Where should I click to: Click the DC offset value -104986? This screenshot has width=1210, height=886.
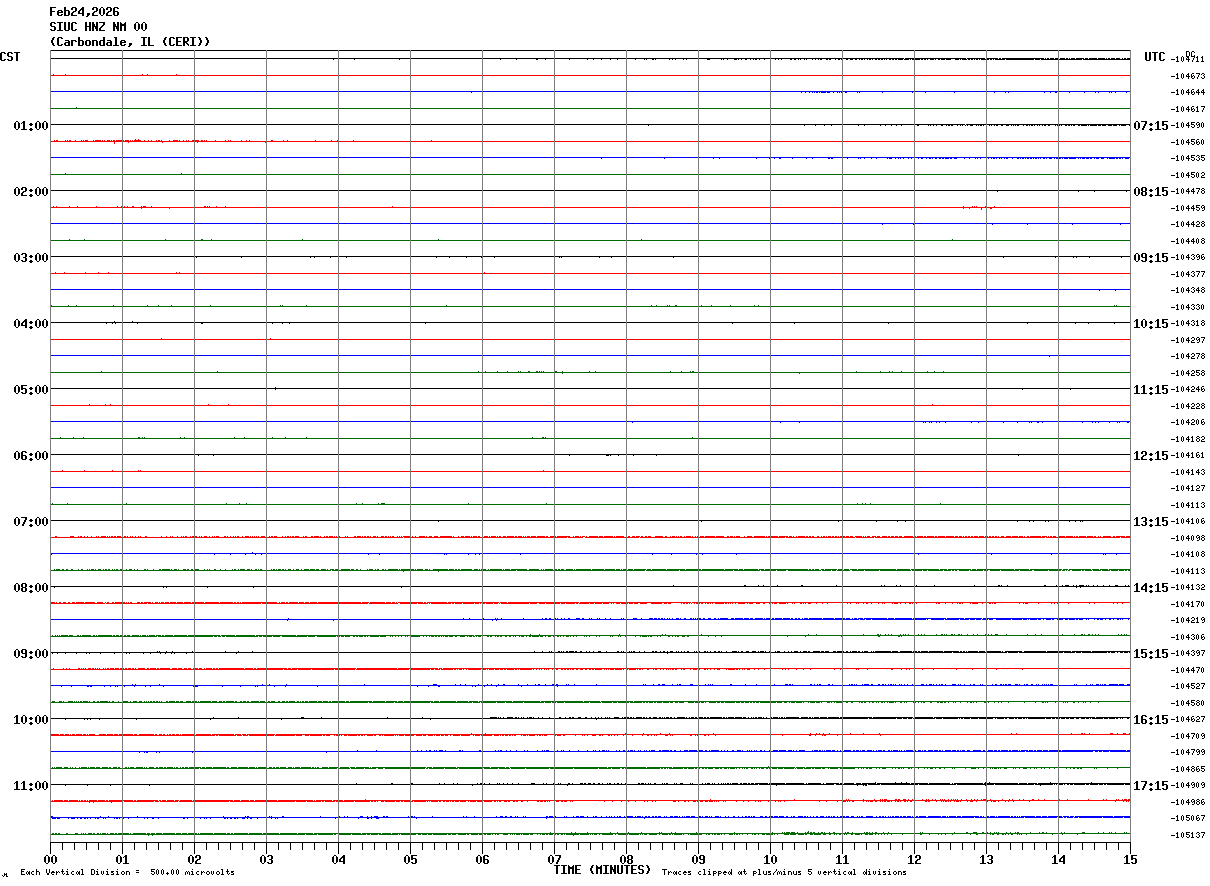point(1188,802)
